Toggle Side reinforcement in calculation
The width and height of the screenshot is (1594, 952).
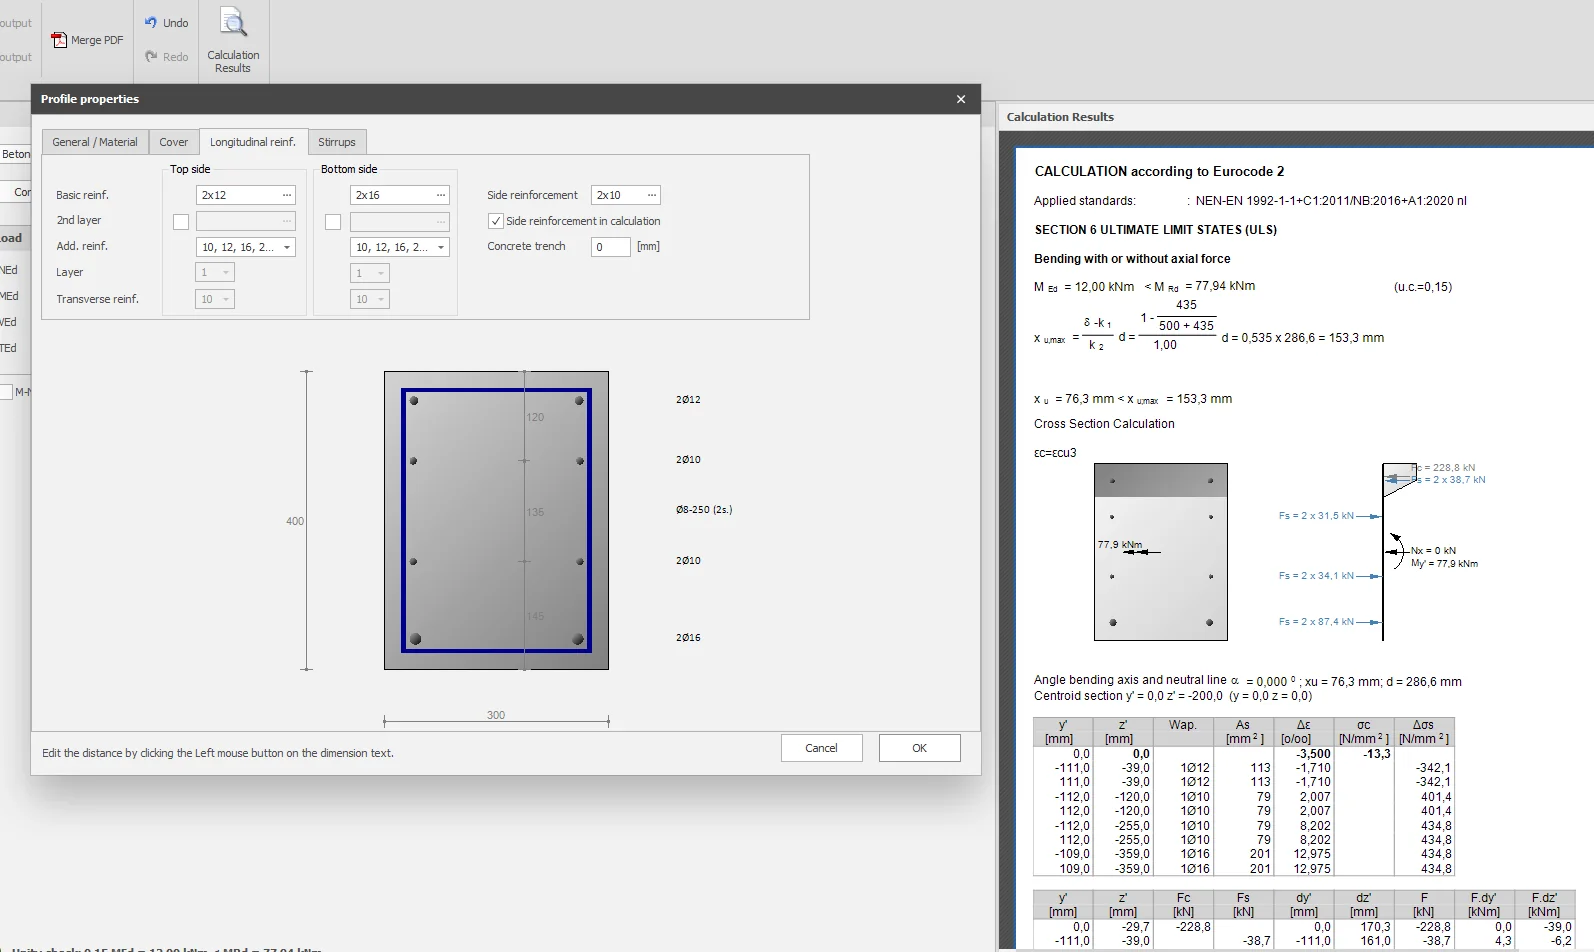click(x=495, y=221)
